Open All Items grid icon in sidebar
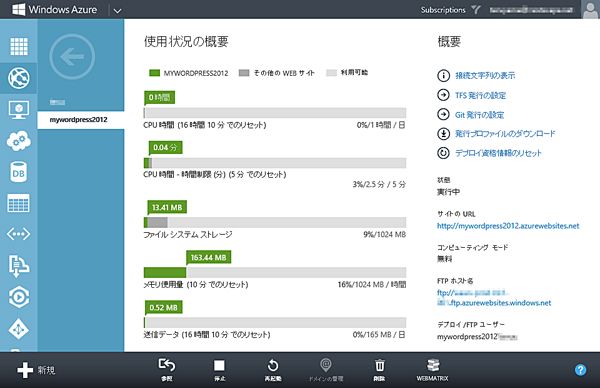600x388 pixels. (x=18, y=46)
